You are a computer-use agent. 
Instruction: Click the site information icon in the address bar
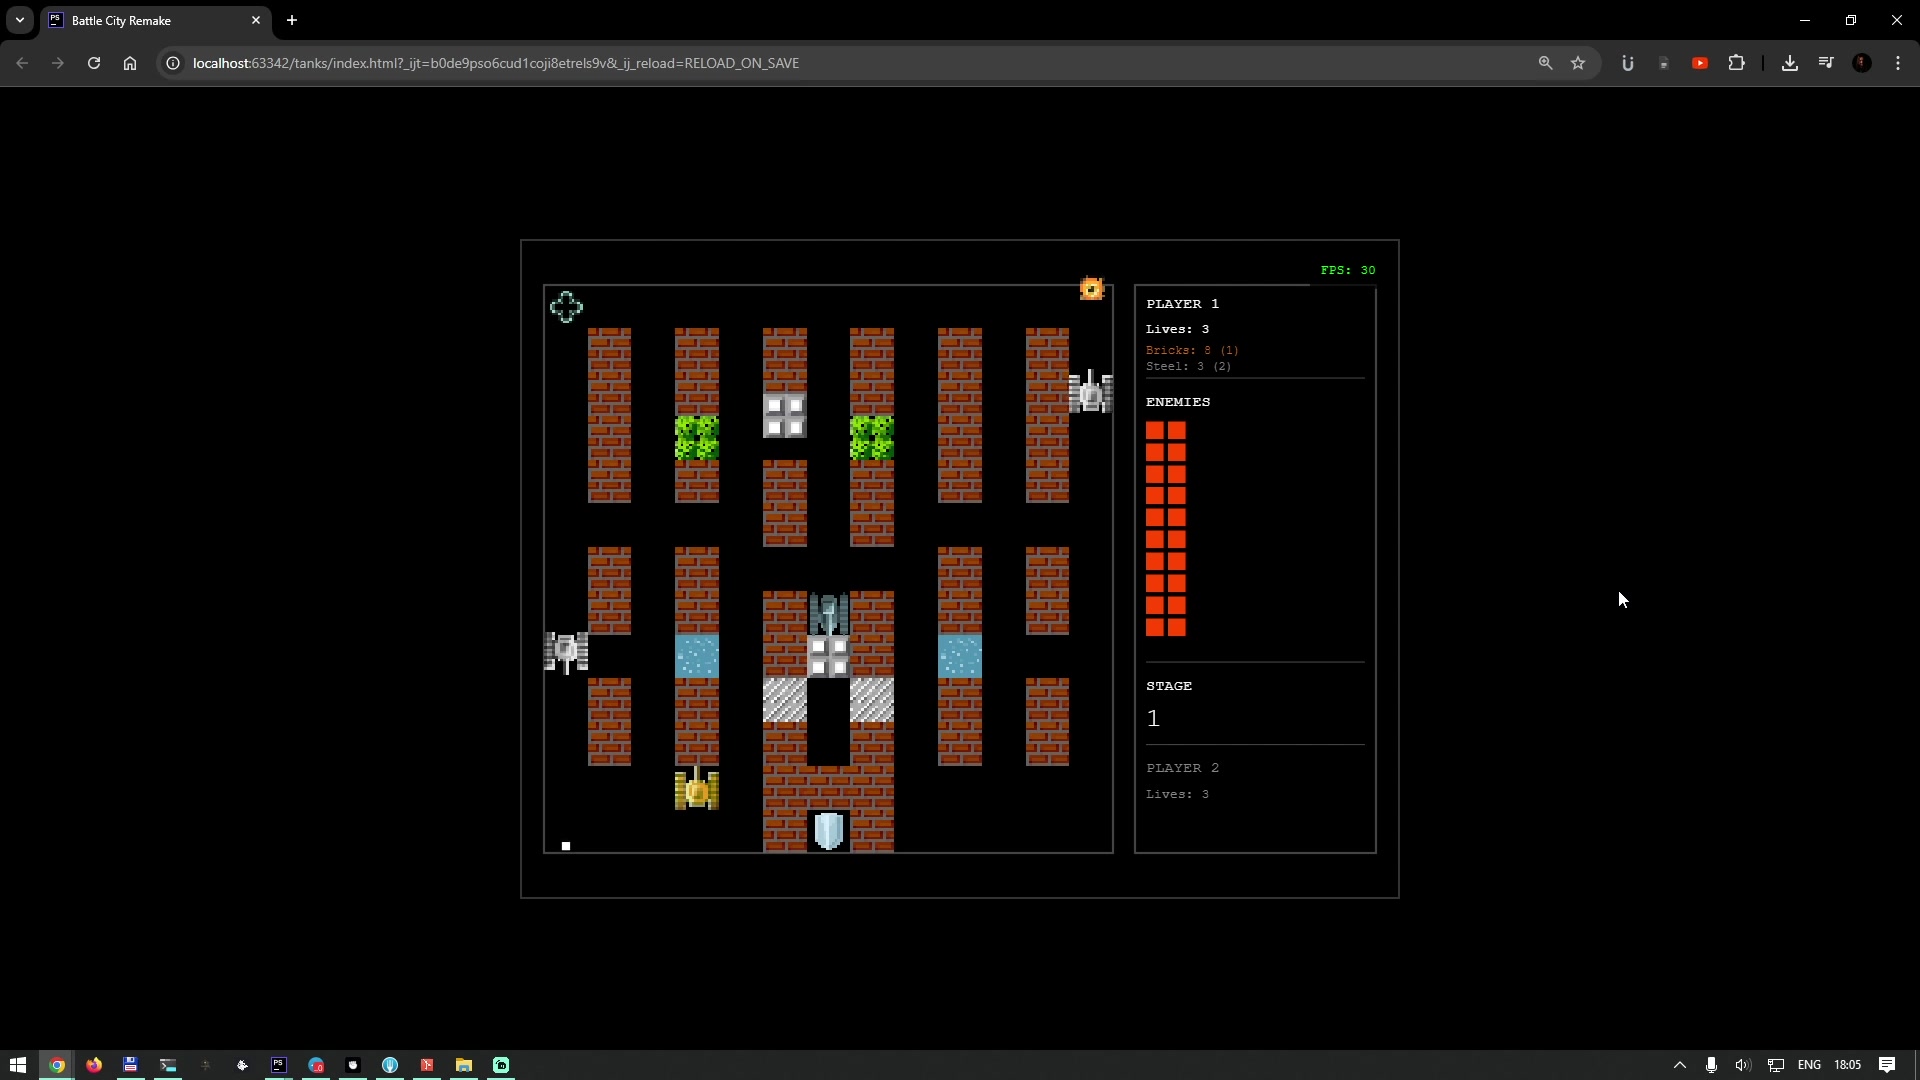point(172,62)
